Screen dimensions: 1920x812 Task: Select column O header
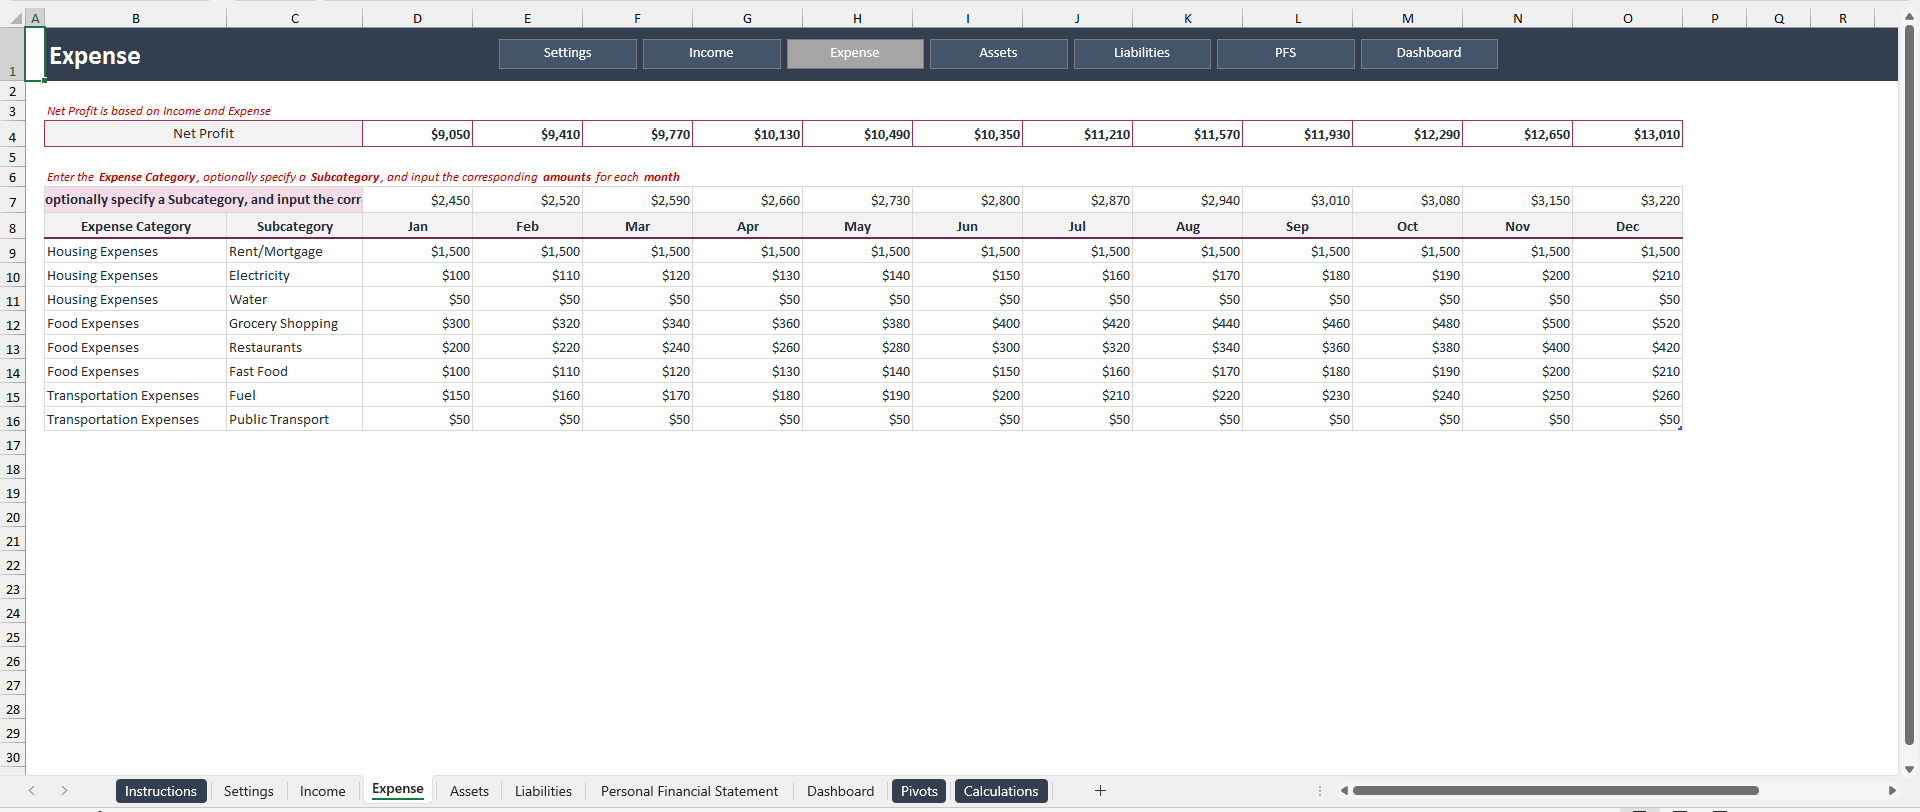(1627, 18)
